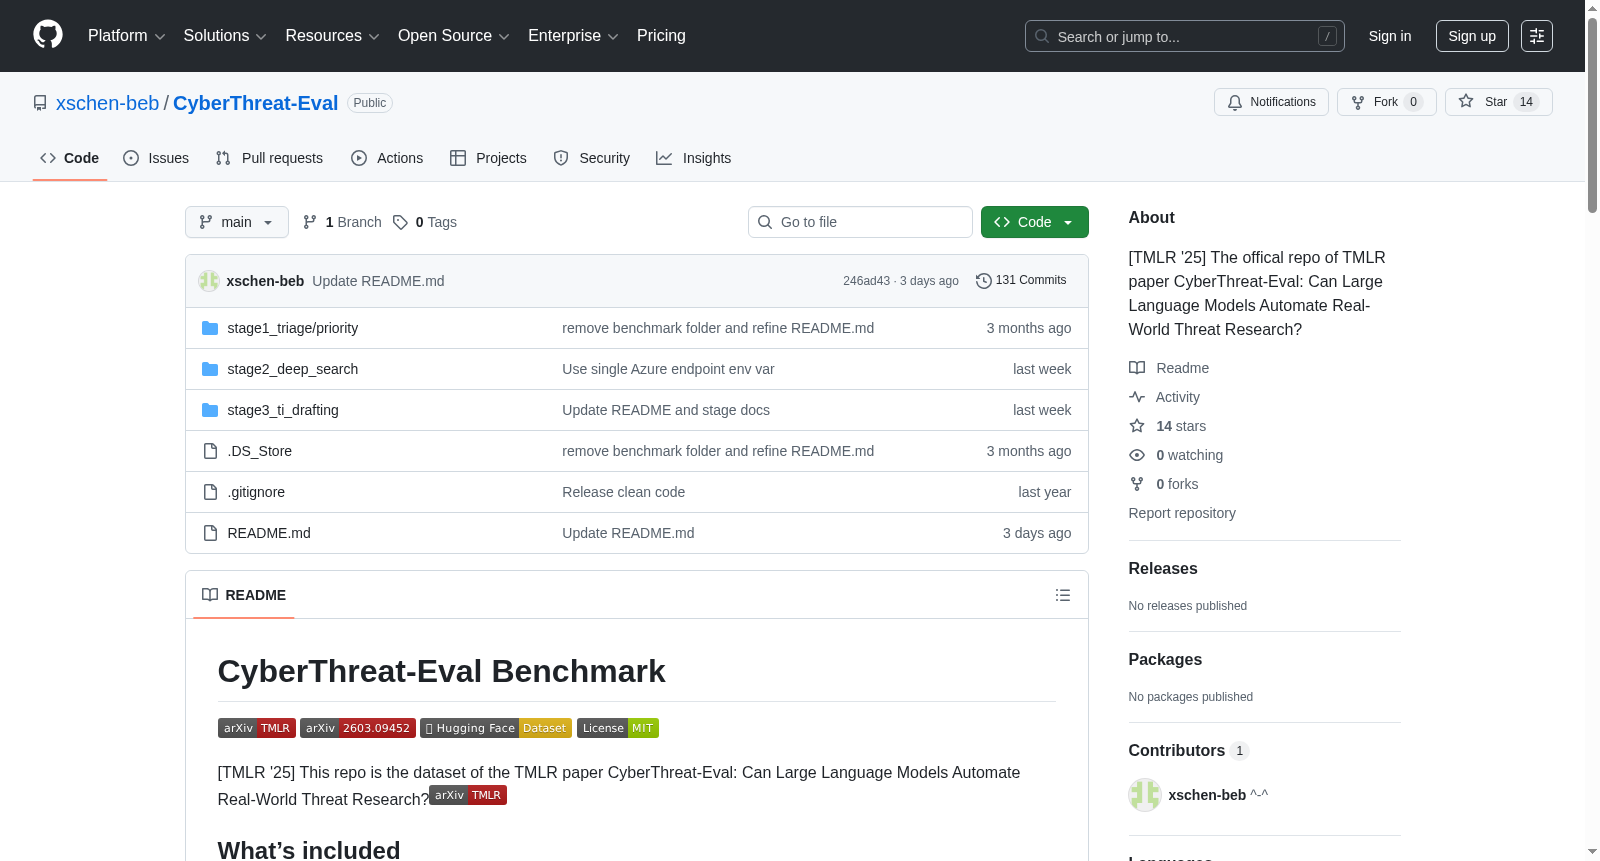This screenshot has width=1600, height=861.
Task: Click the Hugging Face Dataset badge
Action: coord(496,728)
